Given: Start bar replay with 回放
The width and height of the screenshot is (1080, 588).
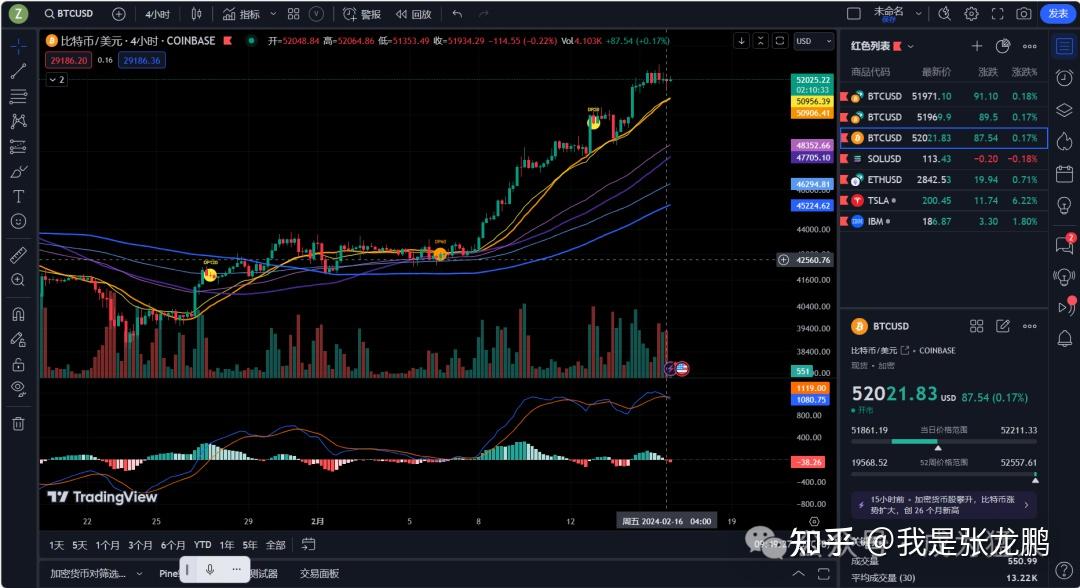Looking at the screenshot, I should (414, 14).
